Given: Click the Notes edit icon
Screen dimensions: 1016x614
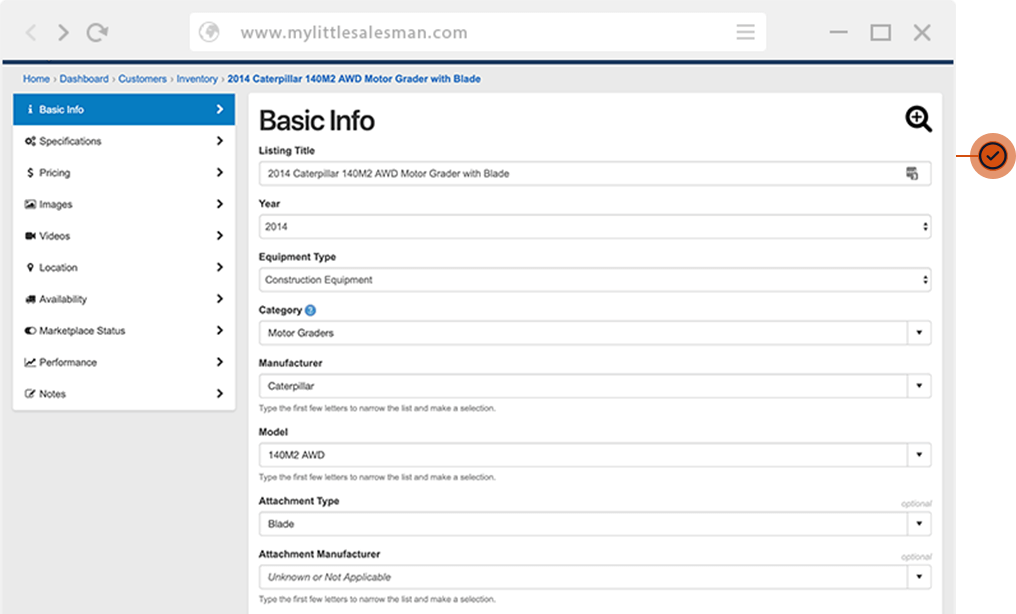Looking at the screenshot, I should [30, 394].
